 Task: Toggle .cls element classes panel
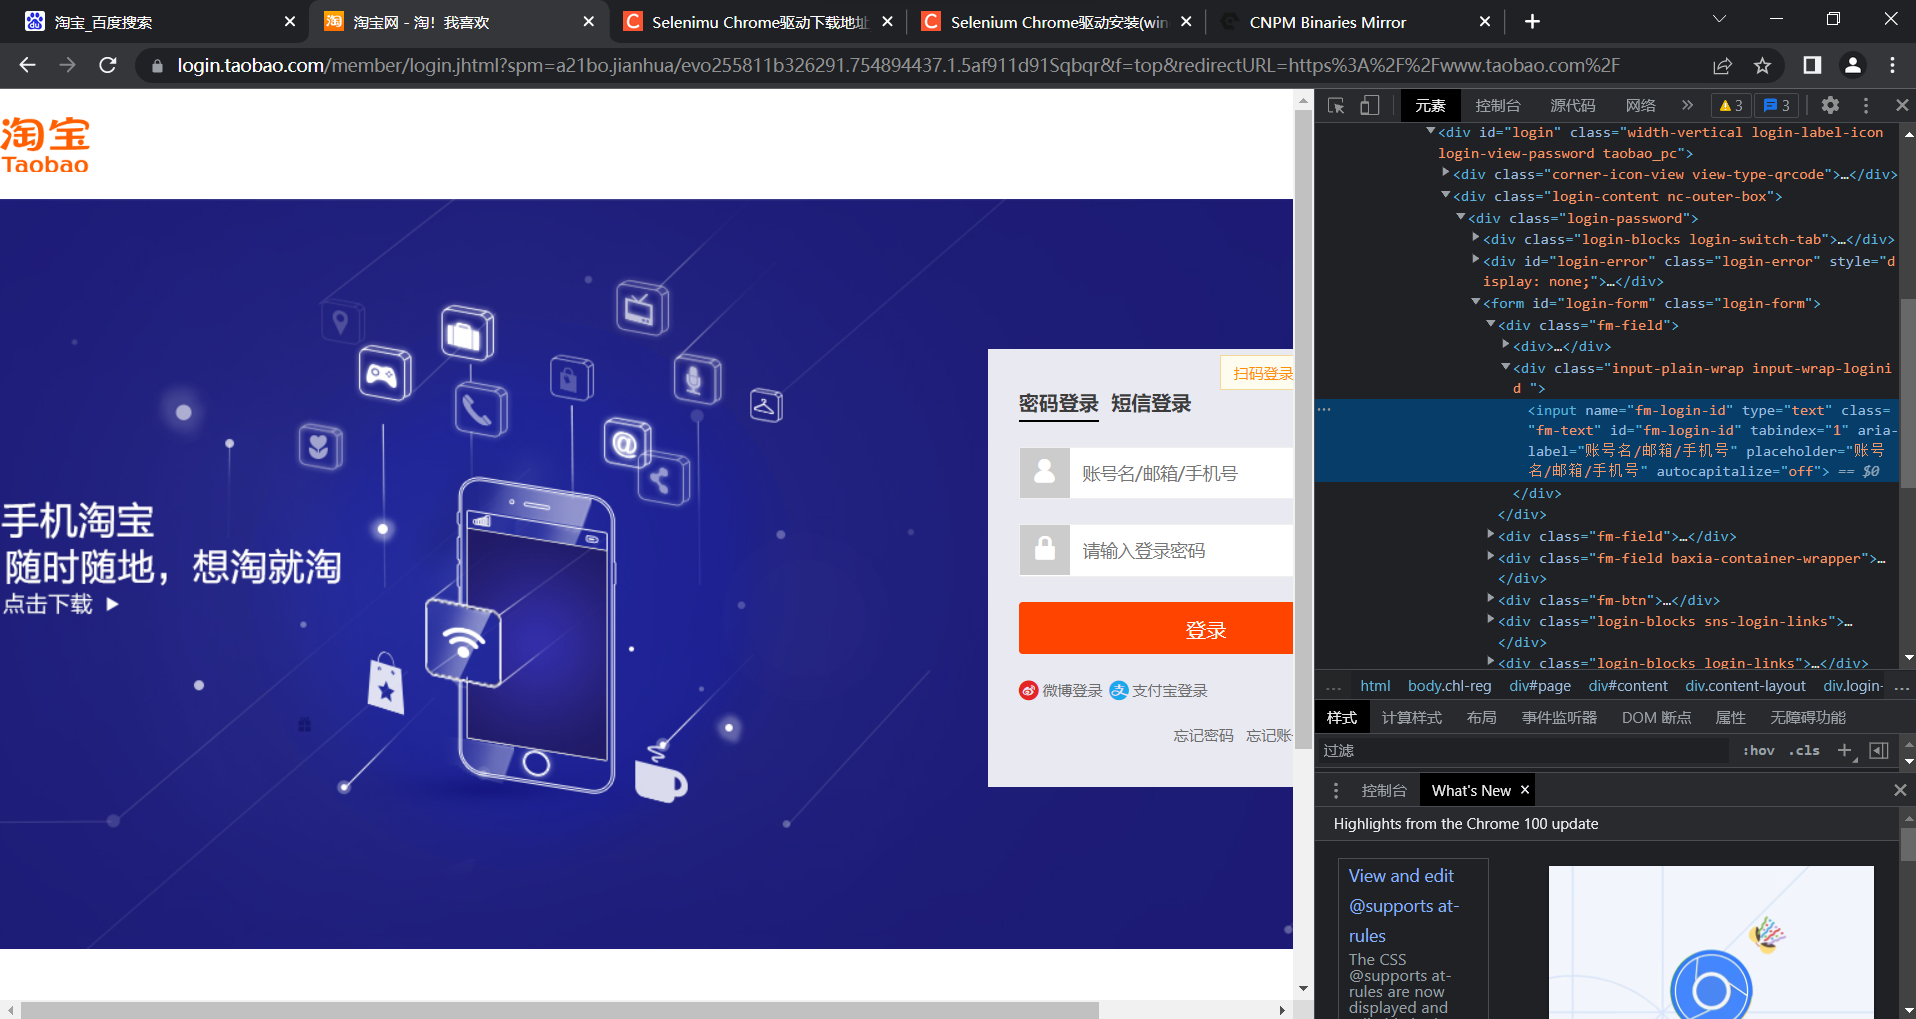click(1805, 751)
